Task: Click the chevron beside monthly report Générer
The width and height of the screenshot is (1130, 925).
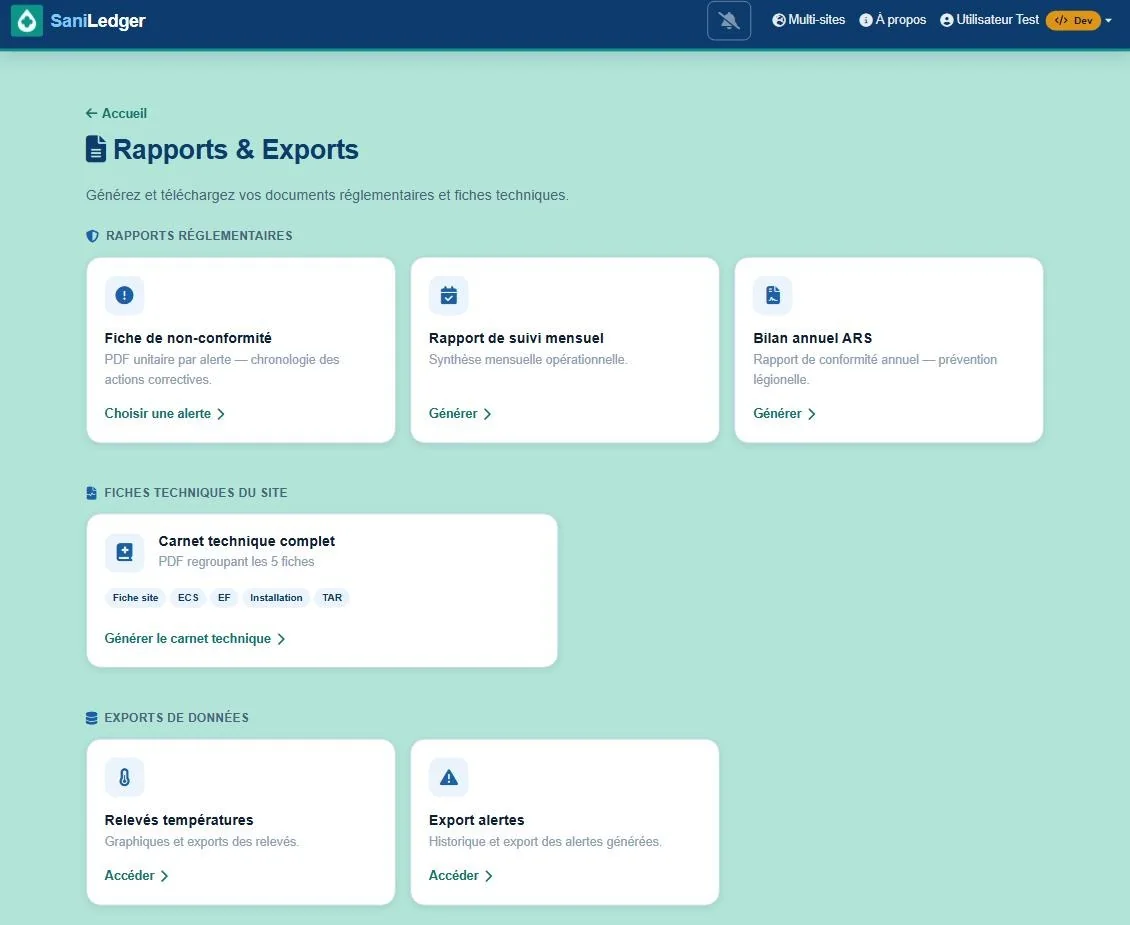Action: pyautogui.click(x=487, y=414)
